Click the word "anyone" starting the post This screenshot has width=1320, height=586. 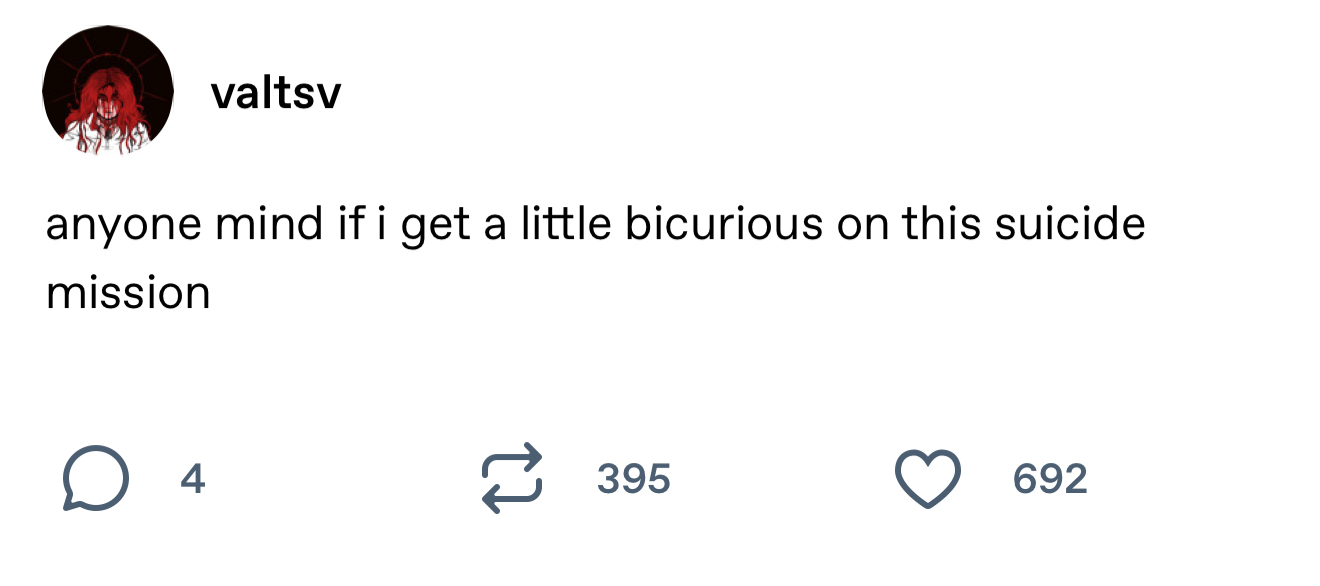122,224
